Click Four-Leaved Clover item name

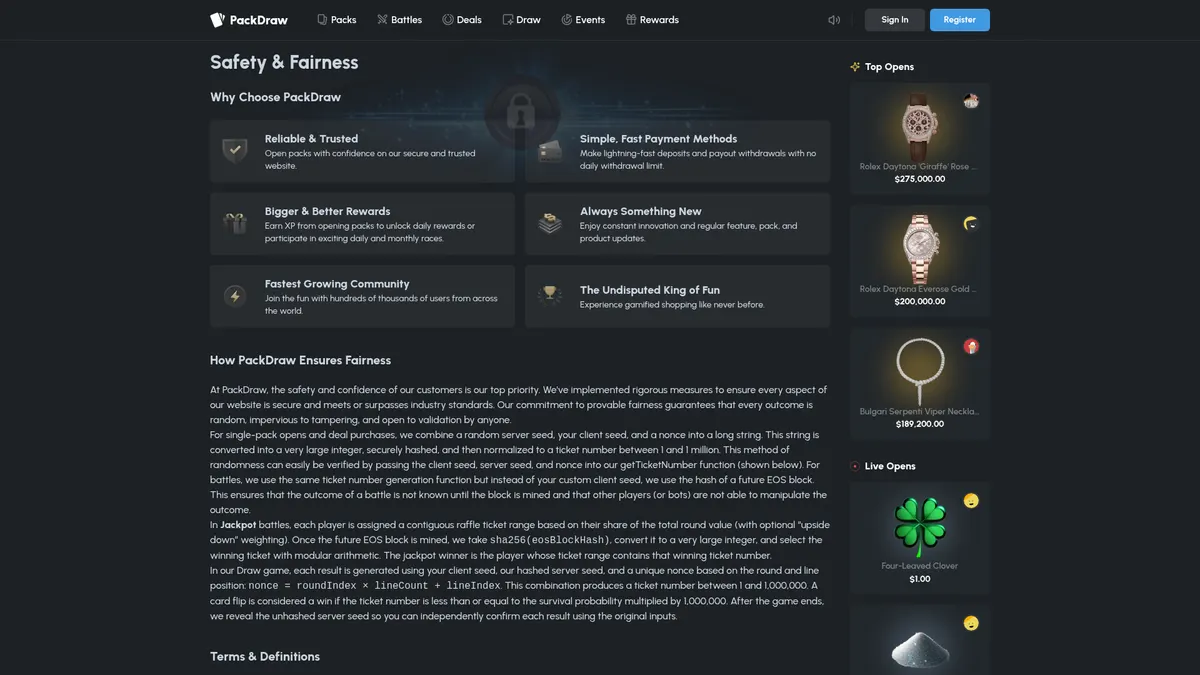tap(920, 566)
